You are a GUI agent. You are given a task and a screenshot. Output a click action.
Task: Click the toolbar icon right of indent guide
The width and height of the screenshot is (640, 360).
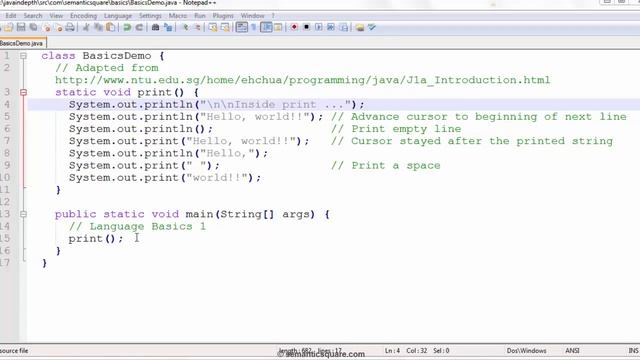click(x=278, y=27)
